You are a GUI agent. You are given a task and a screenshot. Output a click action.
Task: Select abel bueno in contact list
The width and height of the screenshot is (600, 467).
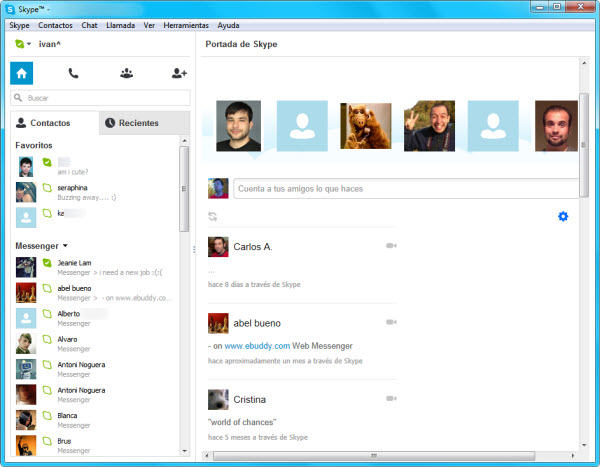point(95,293)
